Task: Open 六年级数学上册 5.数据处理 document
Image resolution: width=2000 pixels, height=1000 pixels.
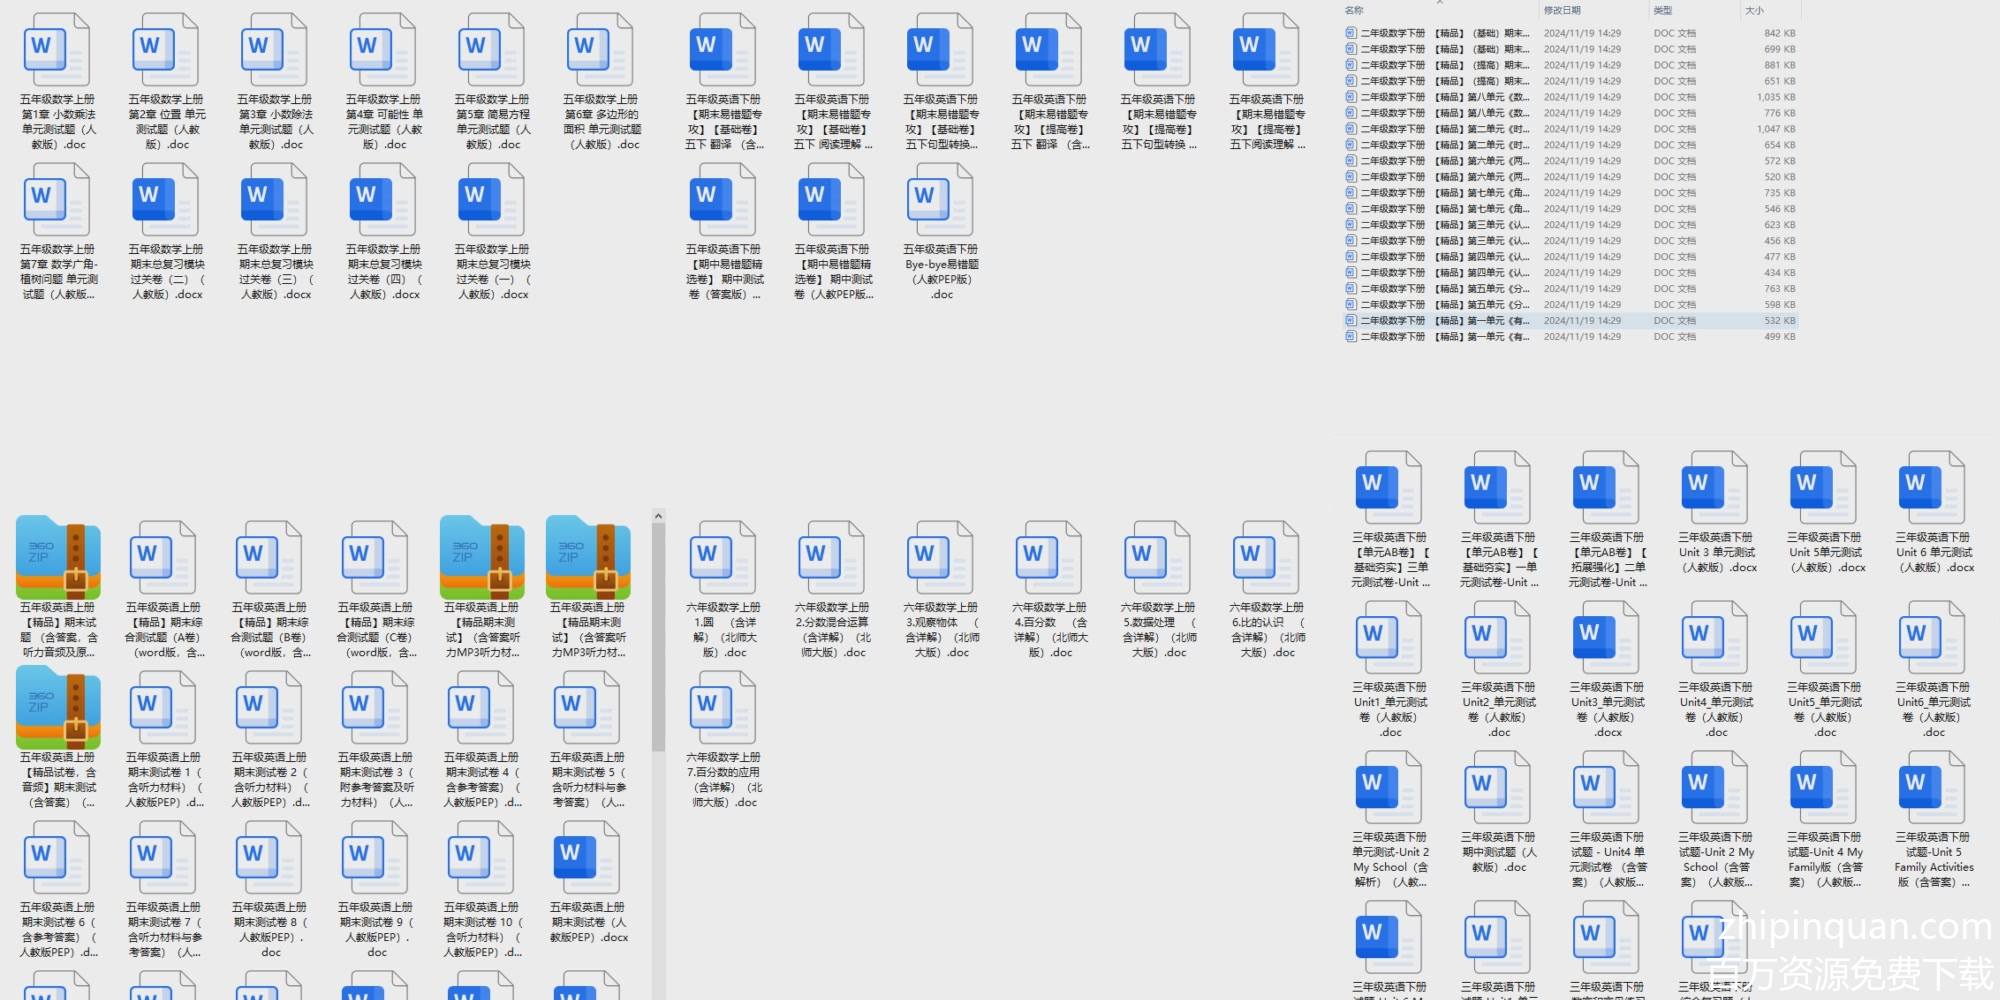Action: pos(1158,560)
